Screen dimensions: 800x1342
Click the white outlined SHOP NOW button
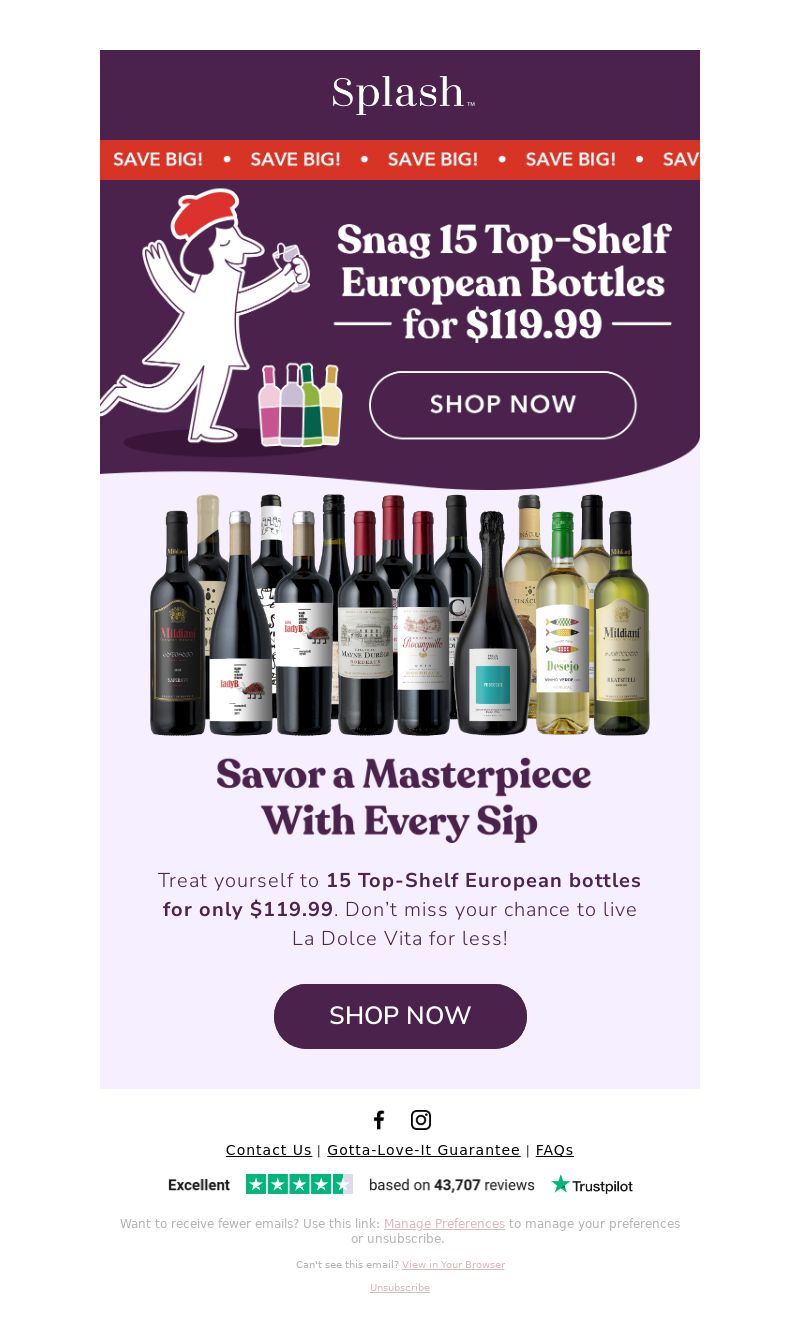[503, 405]
